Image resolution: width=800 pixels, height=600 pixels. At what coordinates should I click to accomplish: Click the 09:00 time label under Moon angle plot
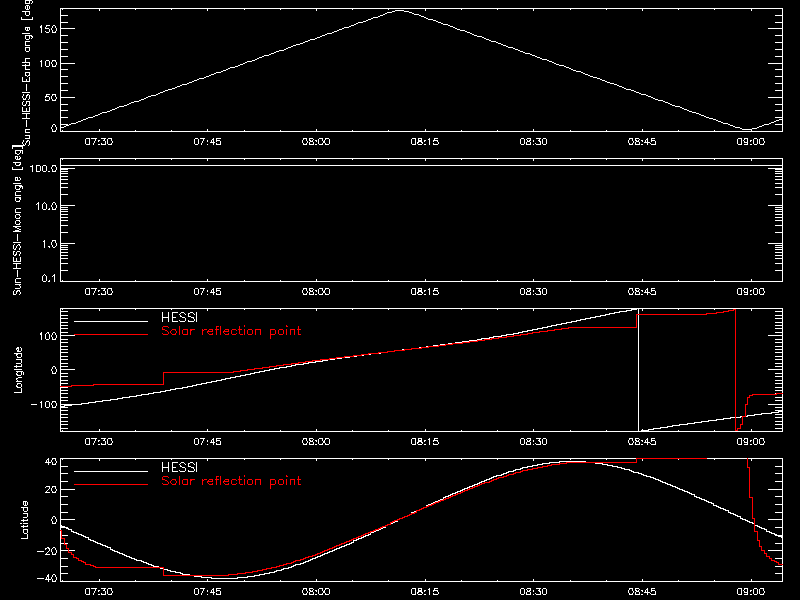751,292
